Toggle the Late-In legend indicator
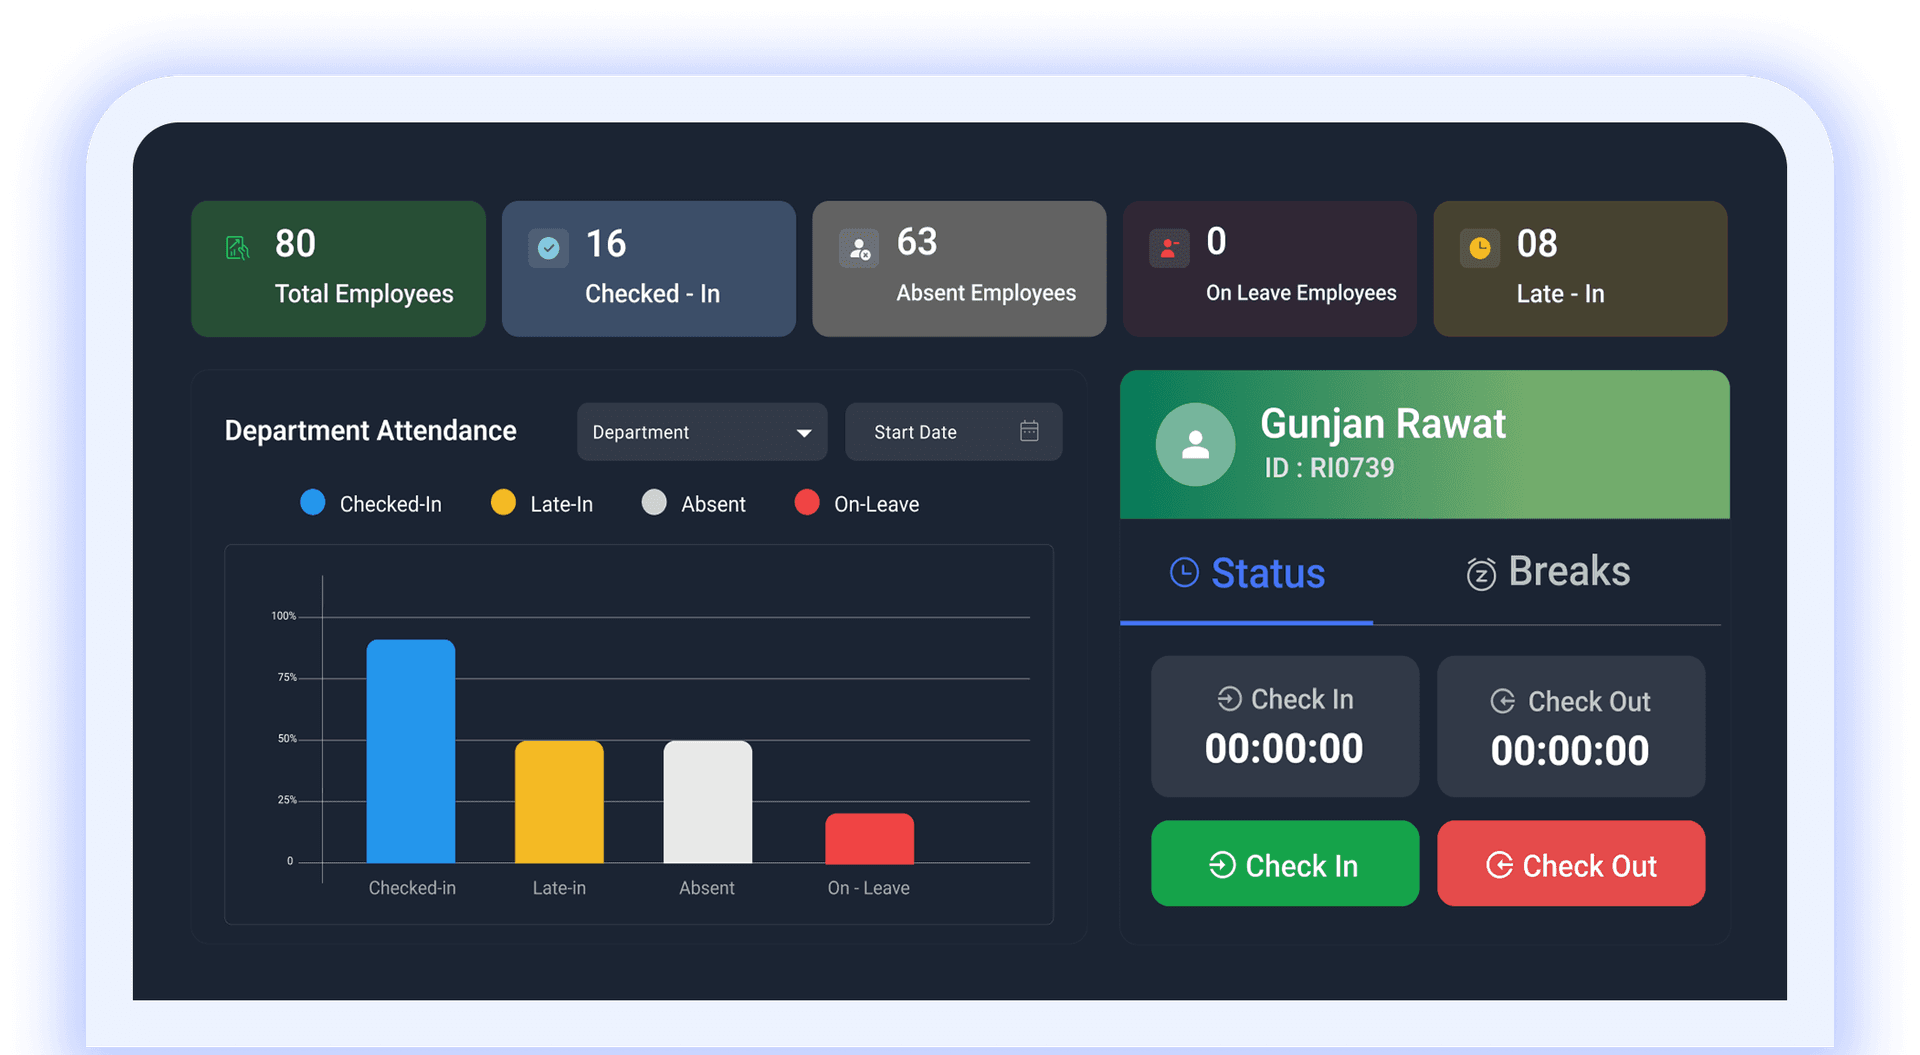 point(503,503)
